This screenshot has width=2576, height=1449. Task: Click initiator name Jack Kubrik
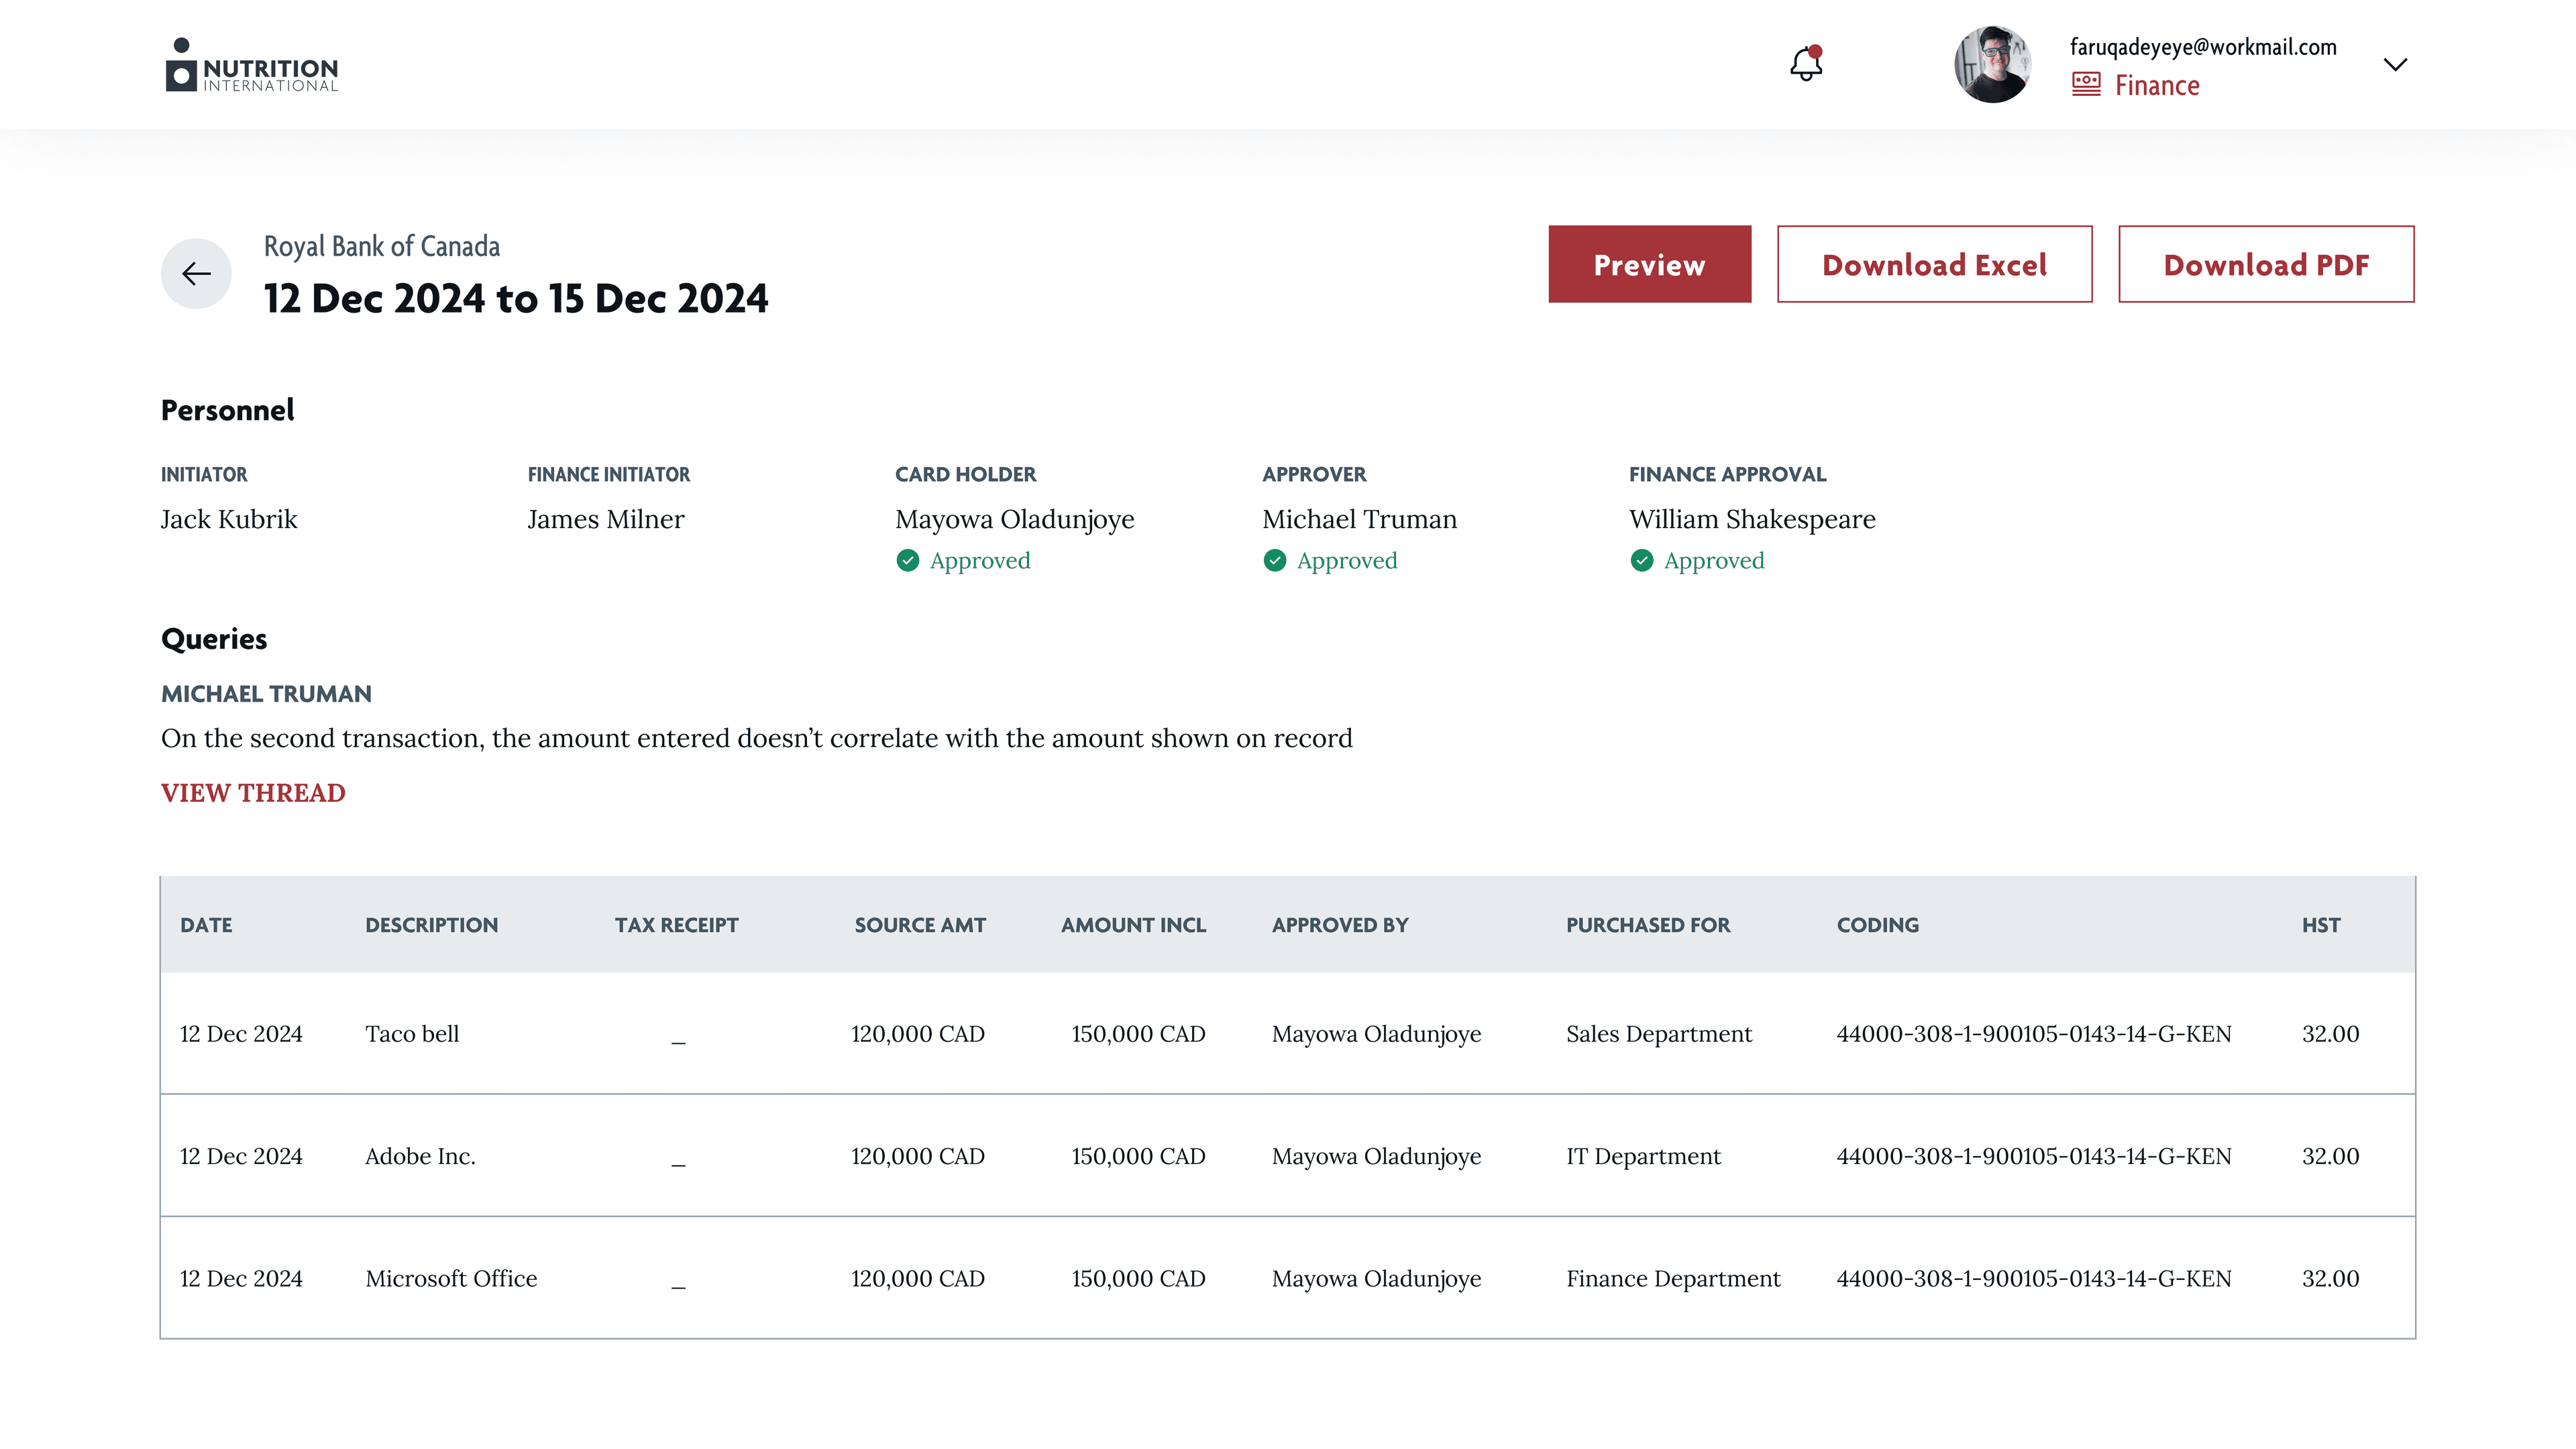pyautogui.click(x=229, y=519)
